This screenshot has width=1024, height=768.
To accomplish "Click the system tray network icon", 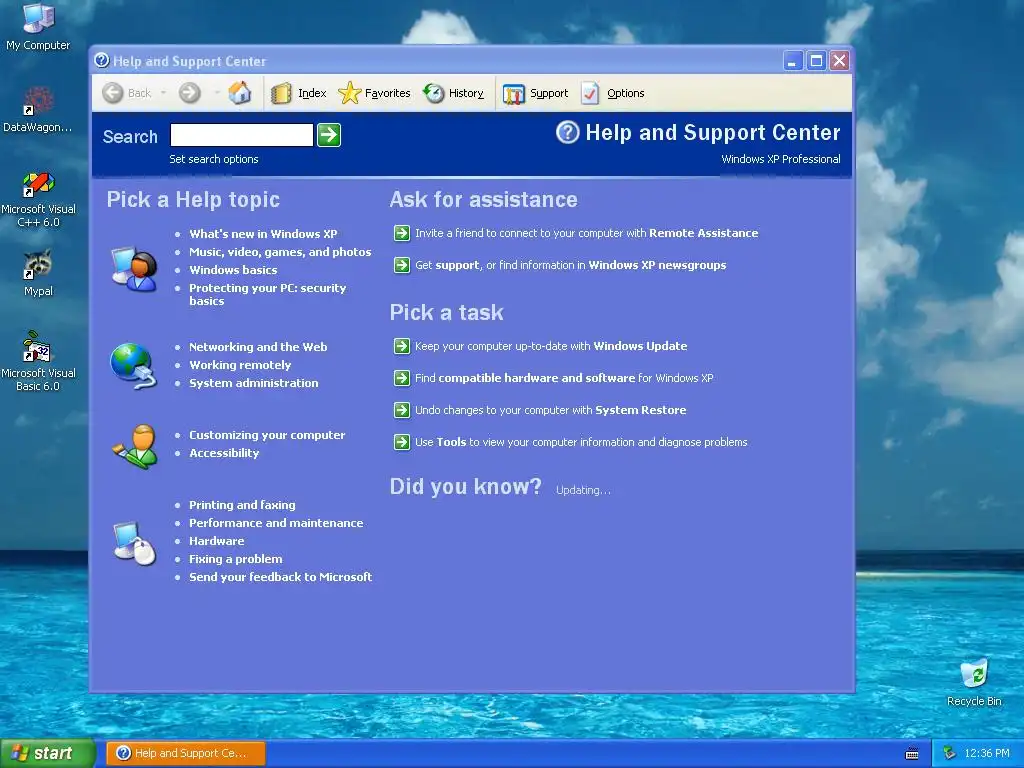I will coord(950,753).
